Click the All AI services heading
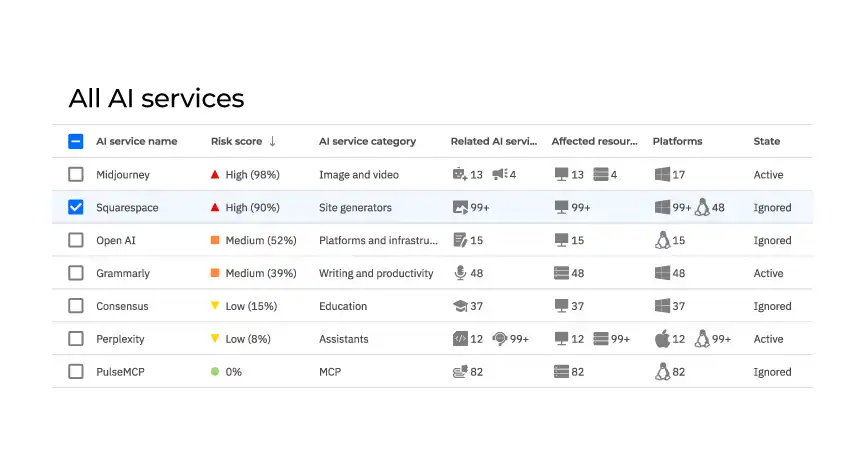Viewport: 865px width, 460px height. (x=156, y=99)
